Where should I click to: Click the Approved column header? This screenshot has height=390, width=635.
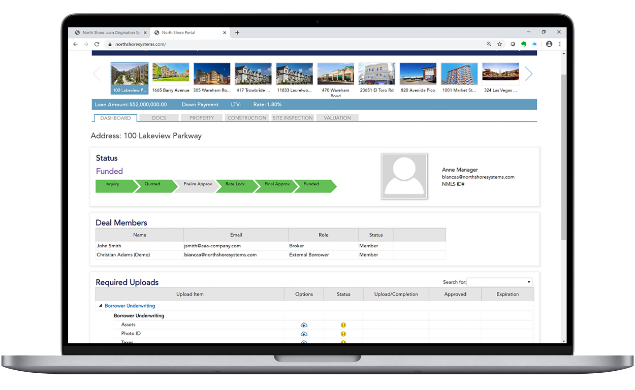pos(455,294)
